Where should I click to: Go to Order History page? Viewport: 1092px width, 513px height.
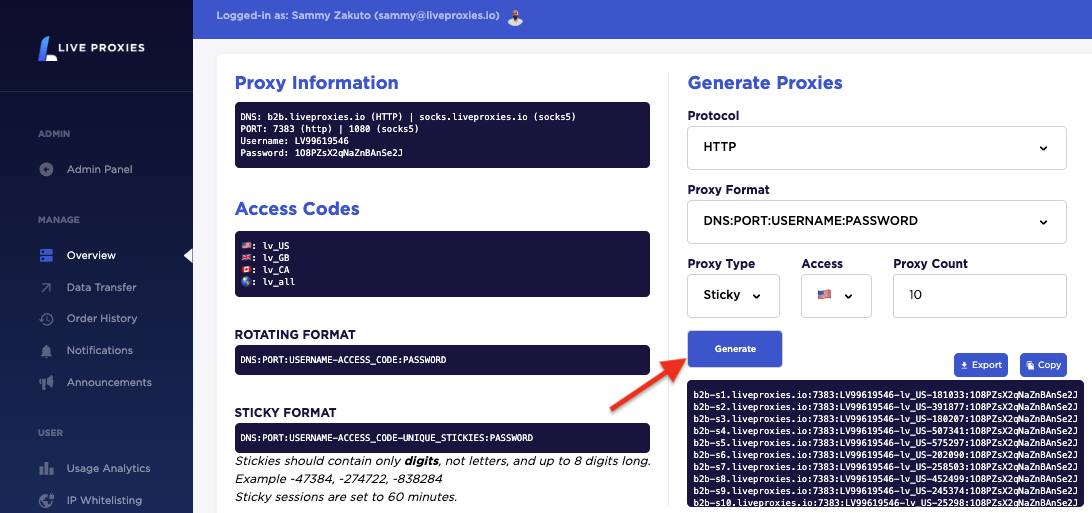[x=101, y=319]
